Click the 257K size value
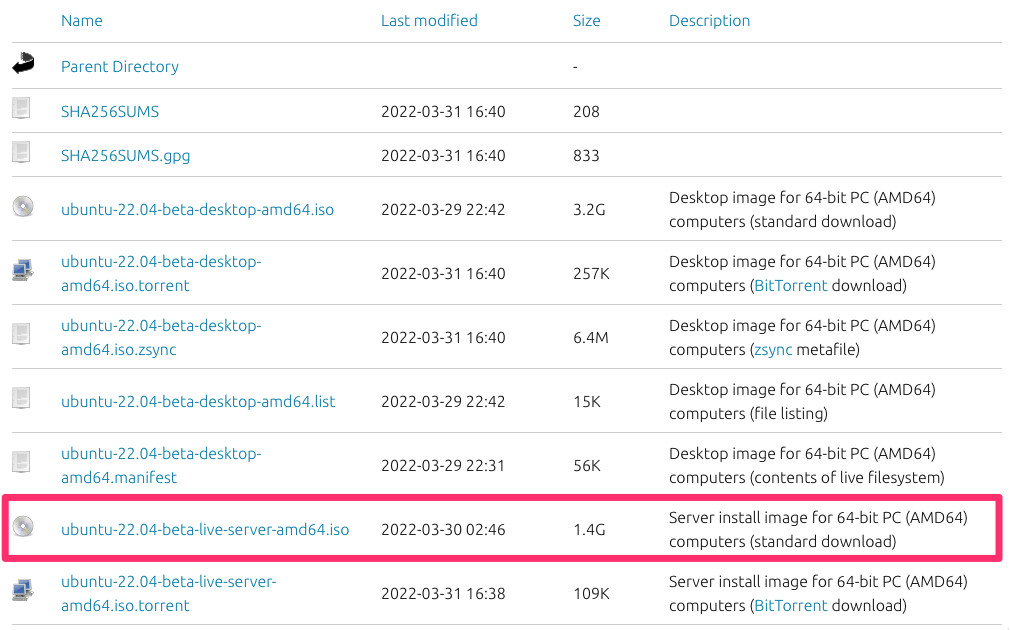Screen dimensions: 1010x630 pos(591,274)
